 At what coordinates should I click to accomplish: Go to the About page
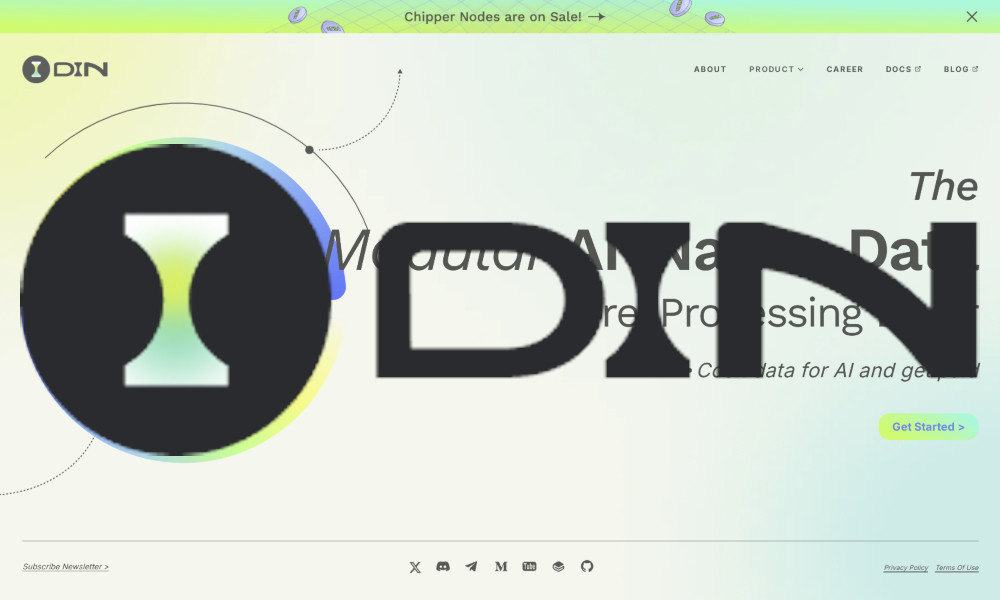(710, 69)
